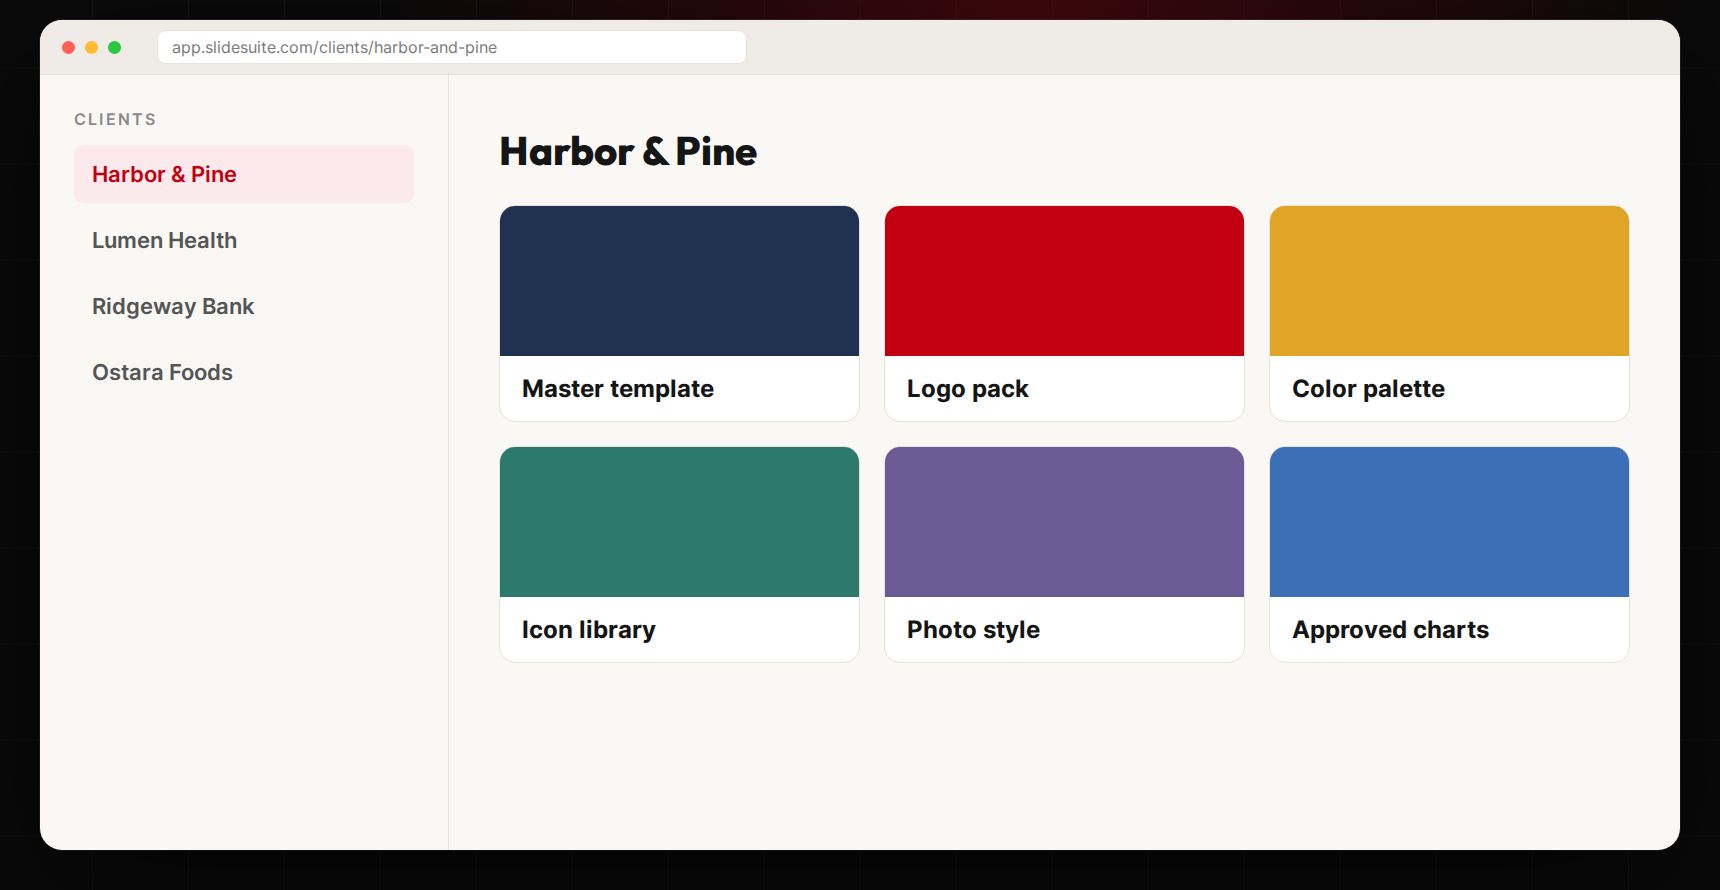Click the Photo style card title
The image size is (1720, 890).
pos(973,630)
